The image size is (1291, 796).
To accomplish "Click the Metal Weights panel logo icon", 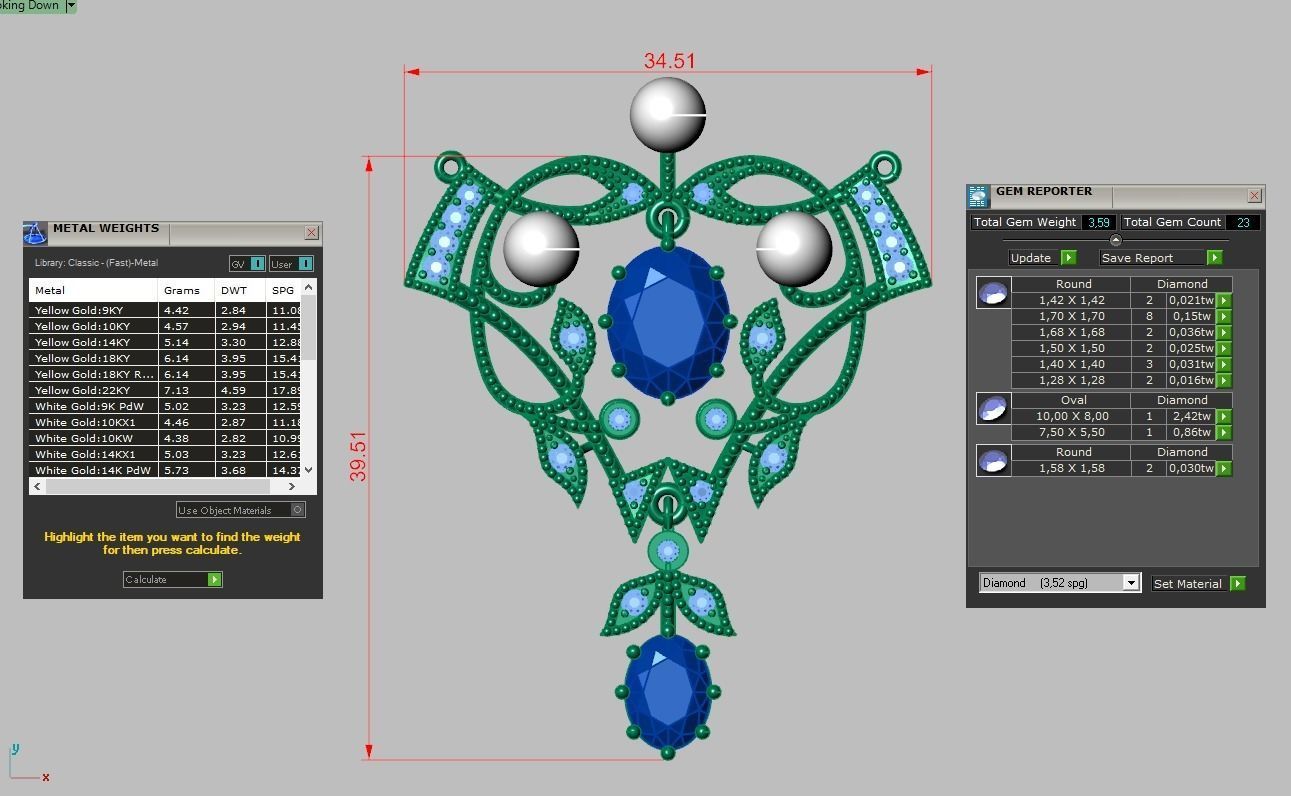I will coord(36,234).
